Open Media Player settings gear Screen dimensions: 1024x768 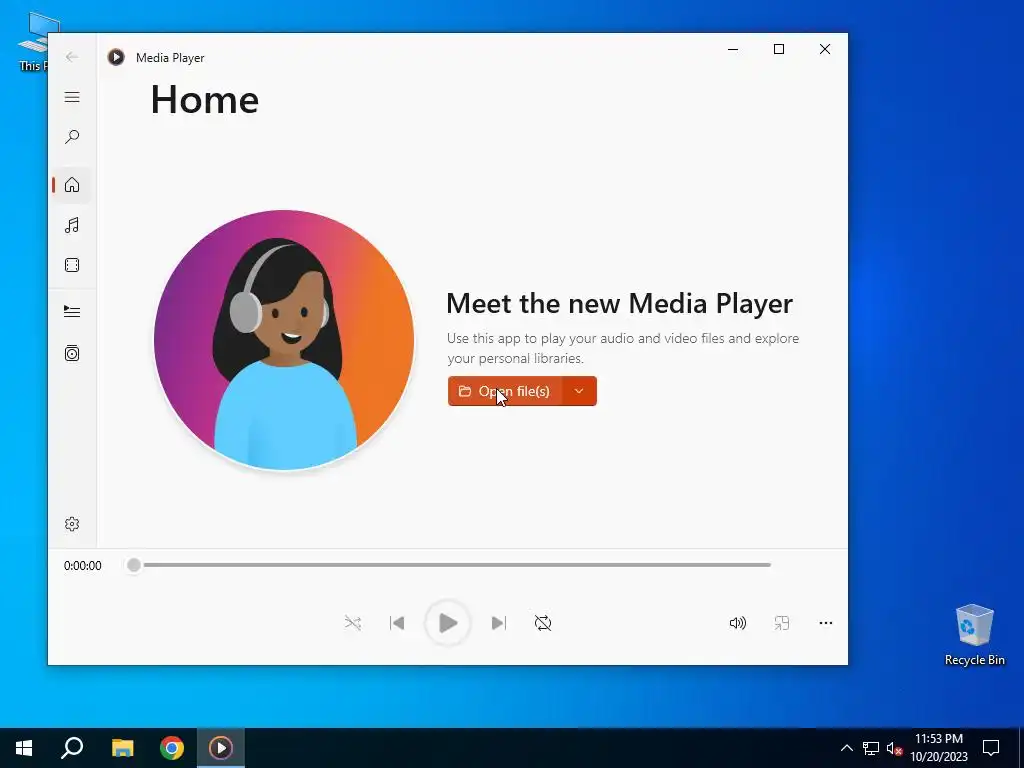click(72, 524)
